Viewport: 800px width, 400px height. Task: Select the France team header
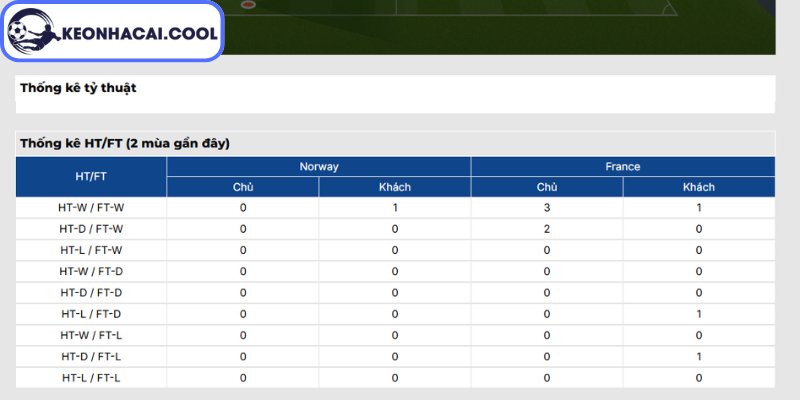click(x=622, y=166)
